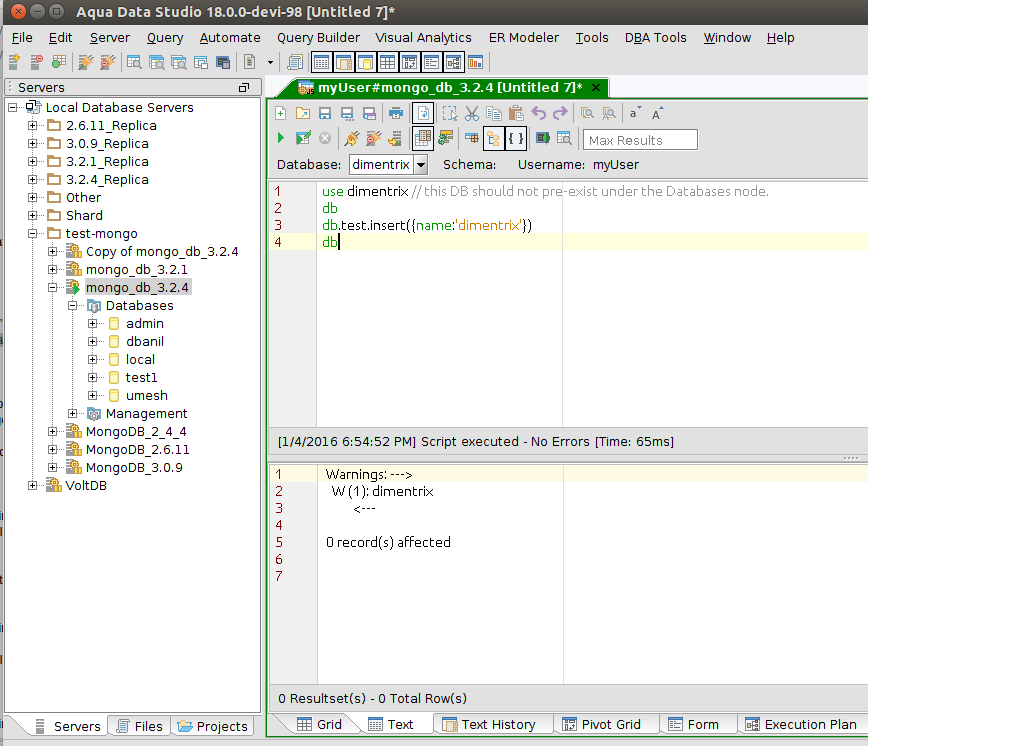Toggle the tree results view button
1016x746 pixels.
(494, 137)
